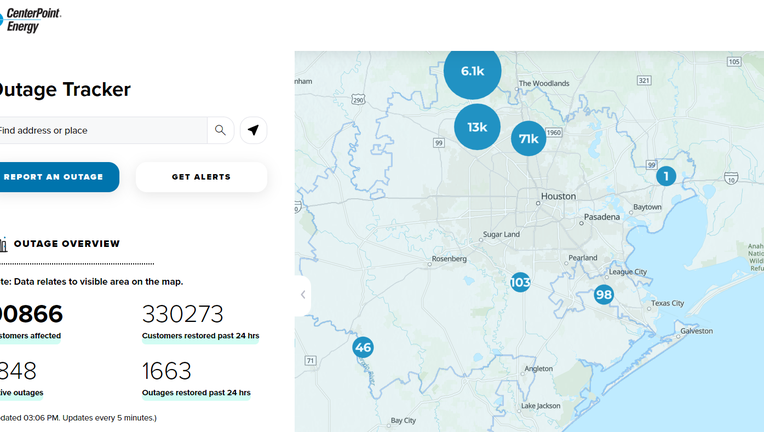Click the Galveston label on map
This screenshot has width=764, height=432.
[x=696, y=331]
